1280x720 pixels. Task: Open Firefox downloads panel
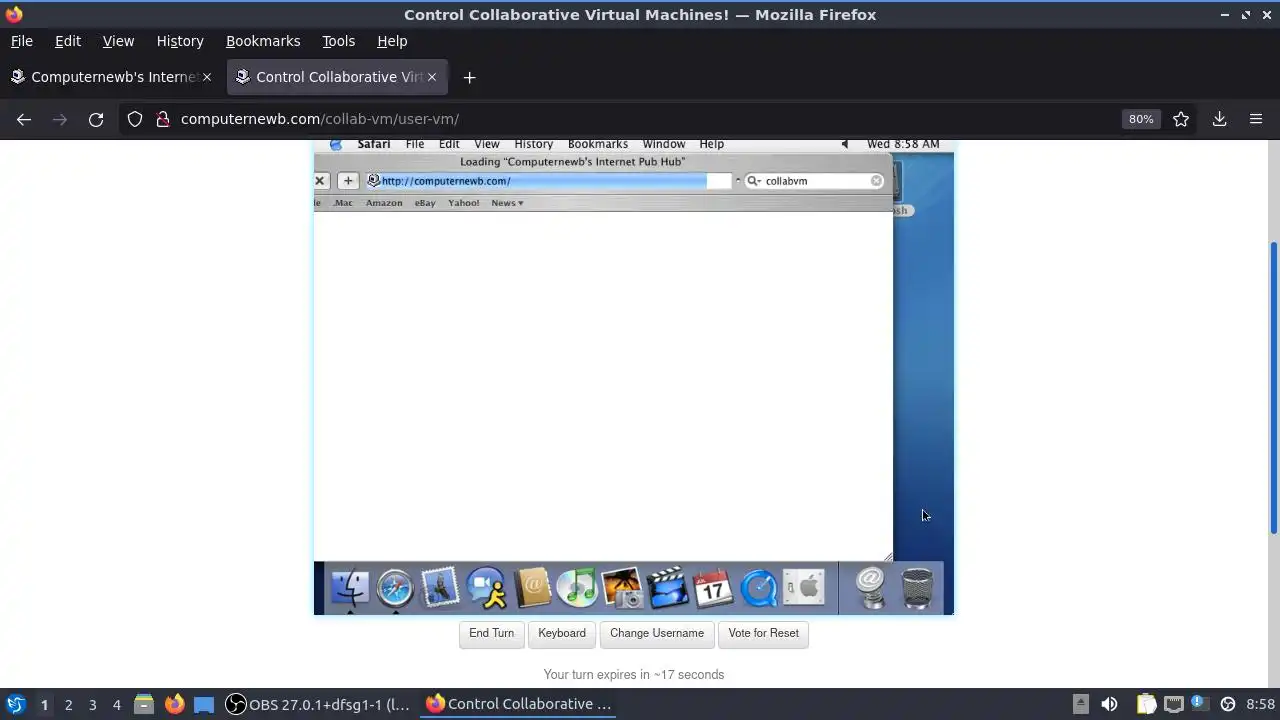tap(1219, 119)
